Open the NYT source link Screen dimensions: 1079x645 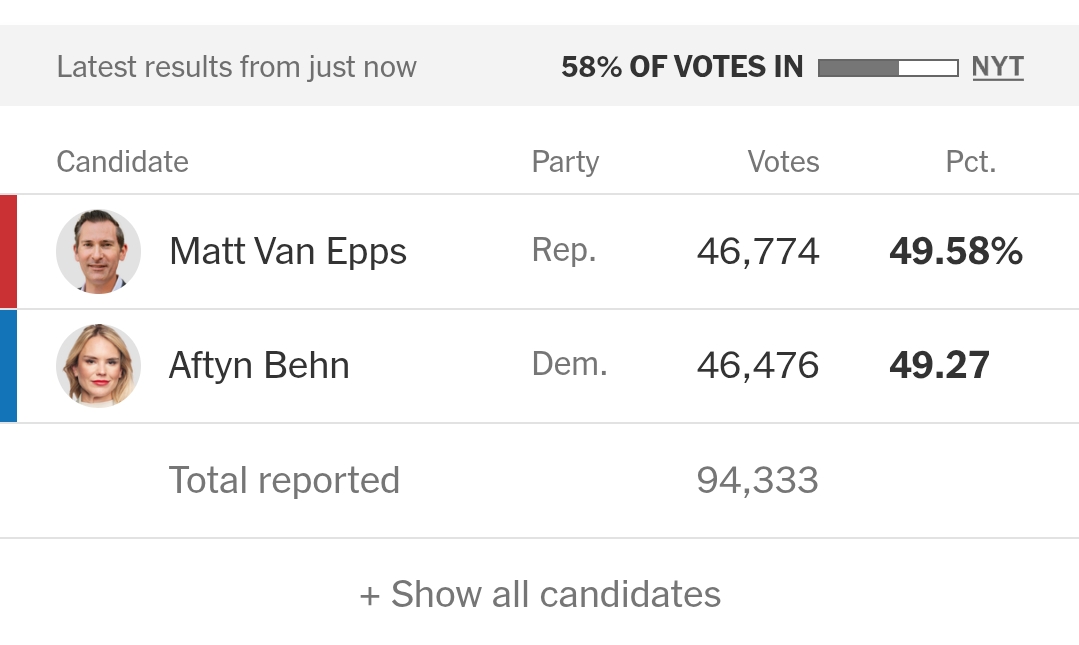point(997,67)
